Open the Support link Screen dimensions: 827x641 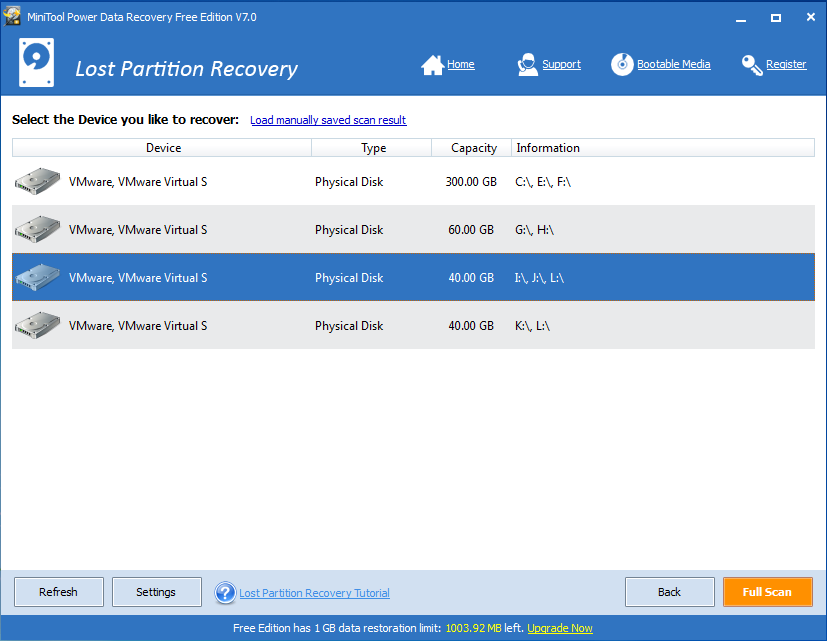point(561,64)
